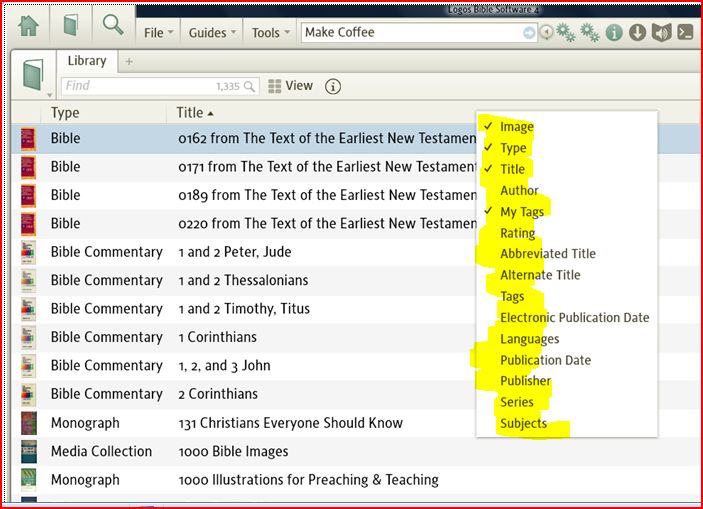Screen dimensions: 703x509
Task: Click the go arrow in command box
Action: [529, 33]
